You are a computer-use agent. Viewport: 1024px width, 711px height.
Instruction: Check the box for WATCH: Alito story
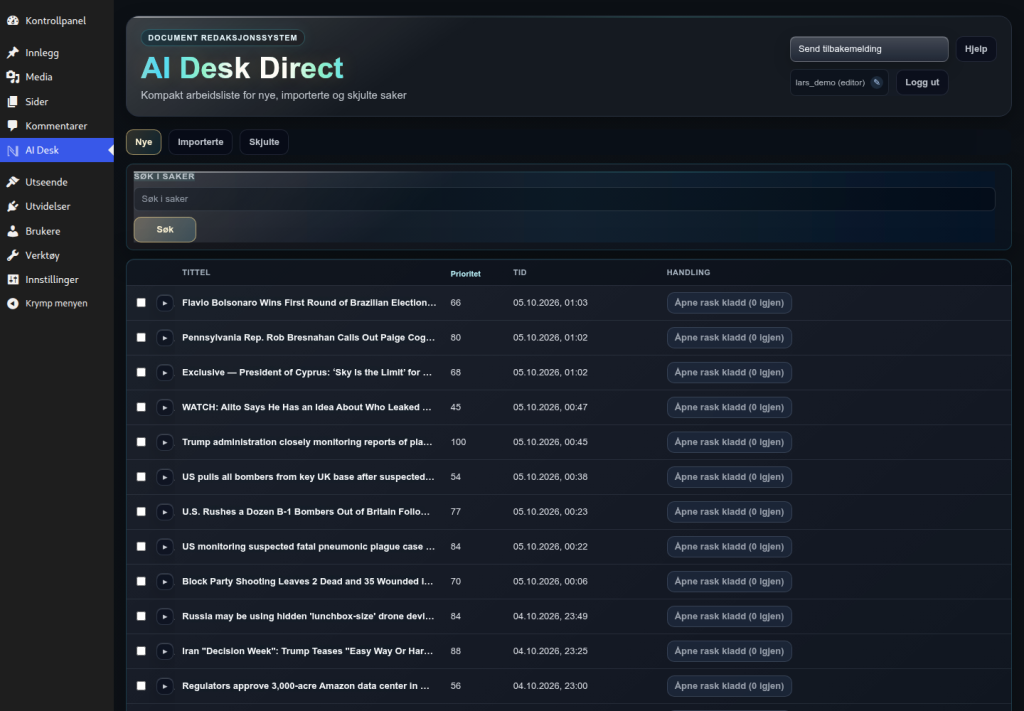[141, 407]
